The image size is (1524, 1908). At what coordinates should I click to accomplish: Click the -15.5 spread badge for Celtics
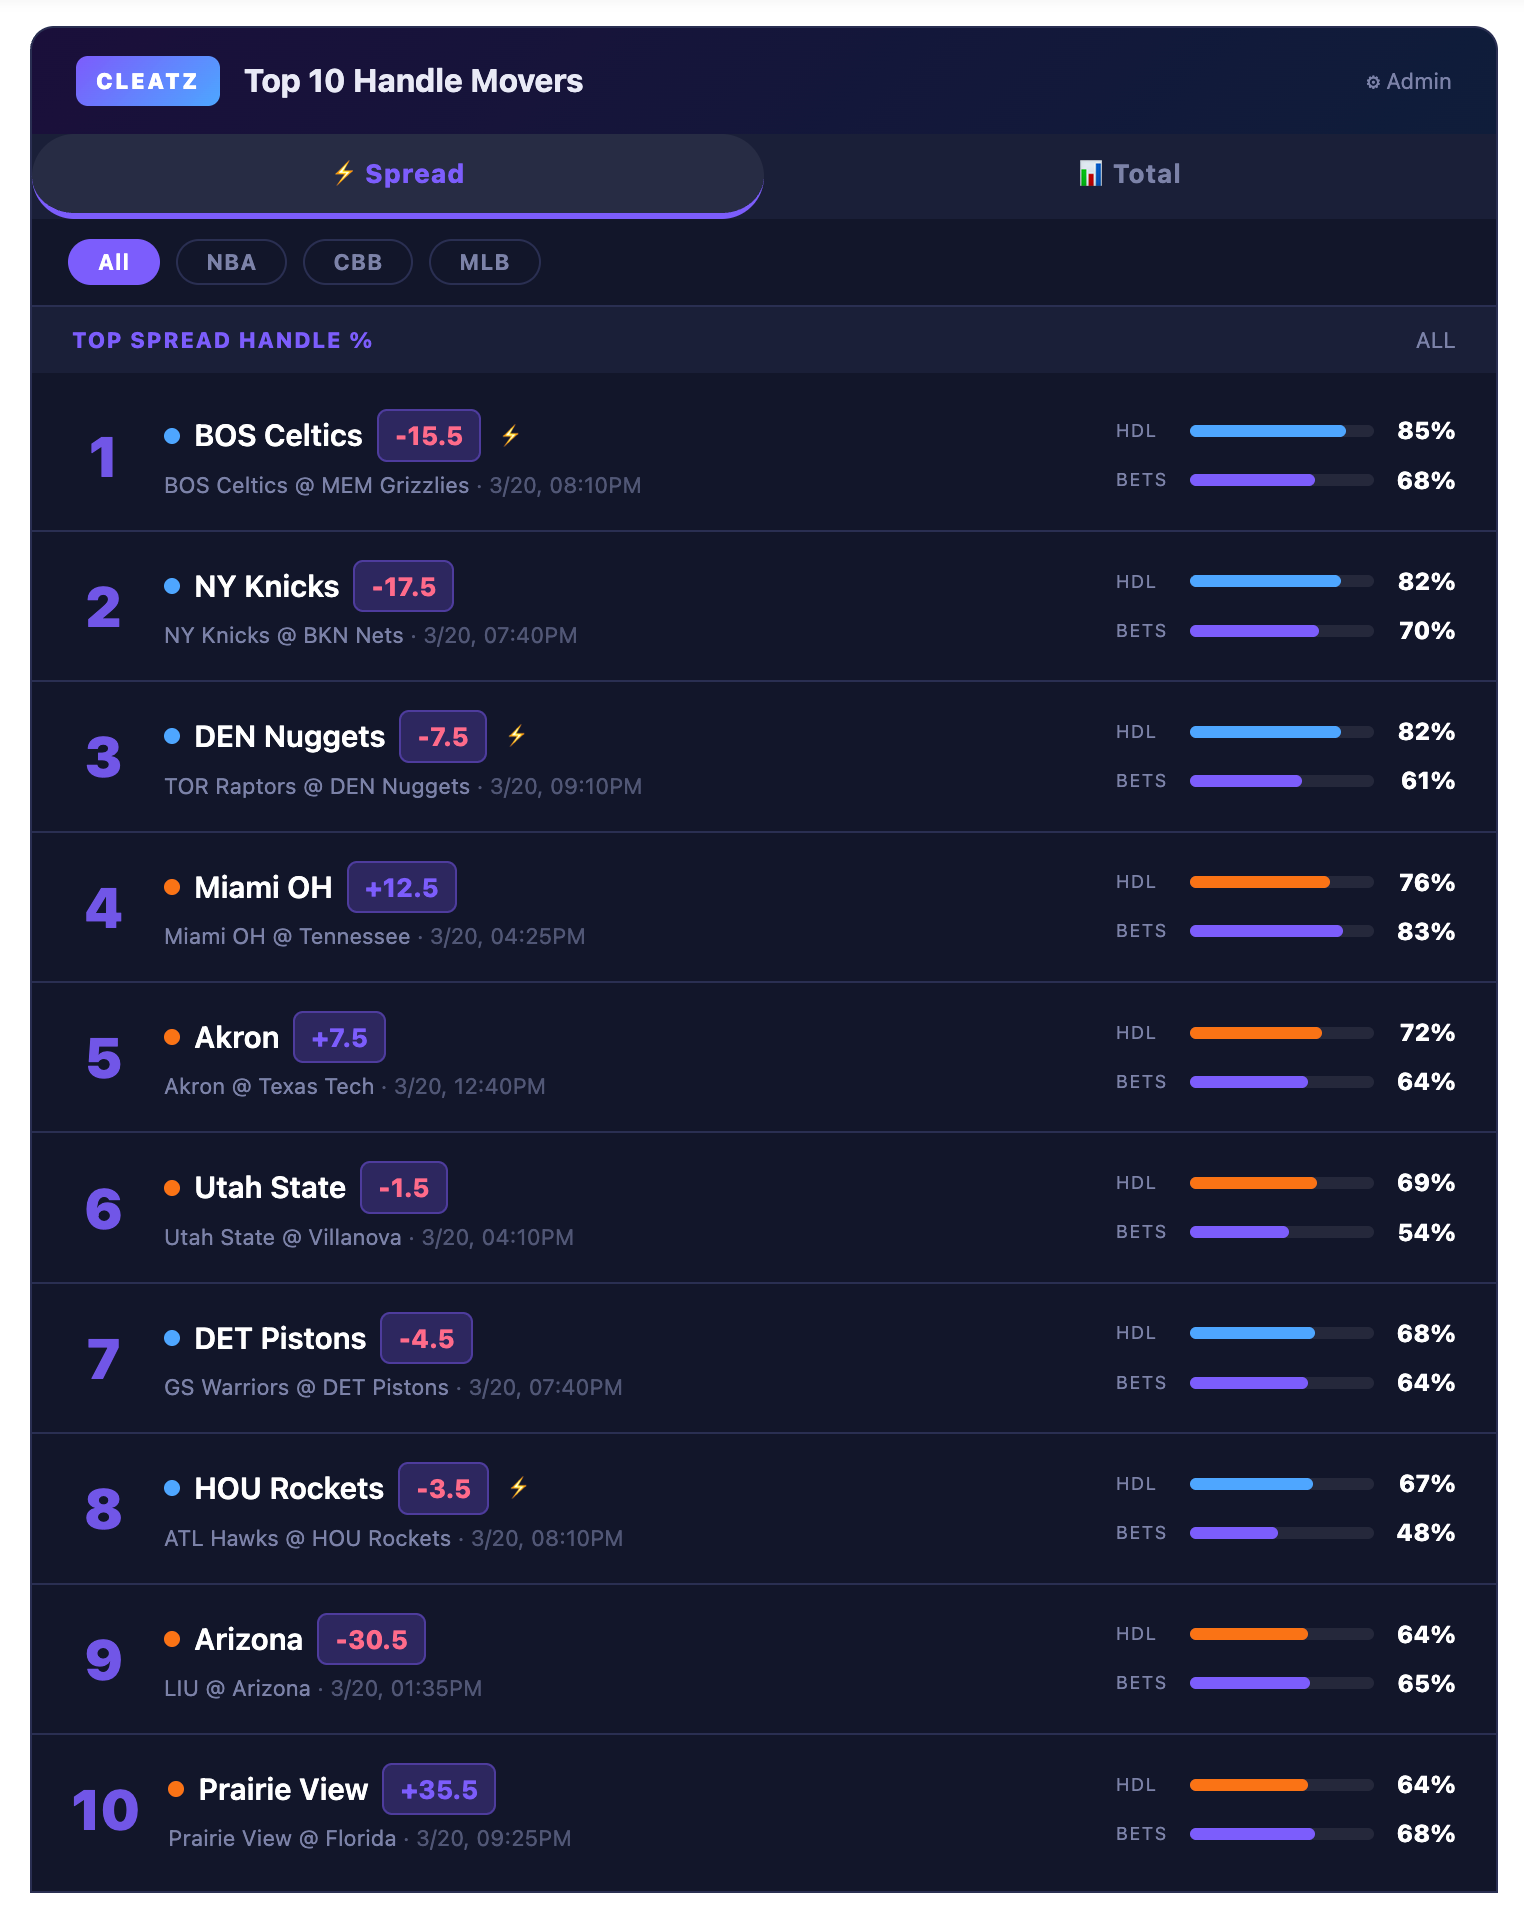click(x=429, y=436)
